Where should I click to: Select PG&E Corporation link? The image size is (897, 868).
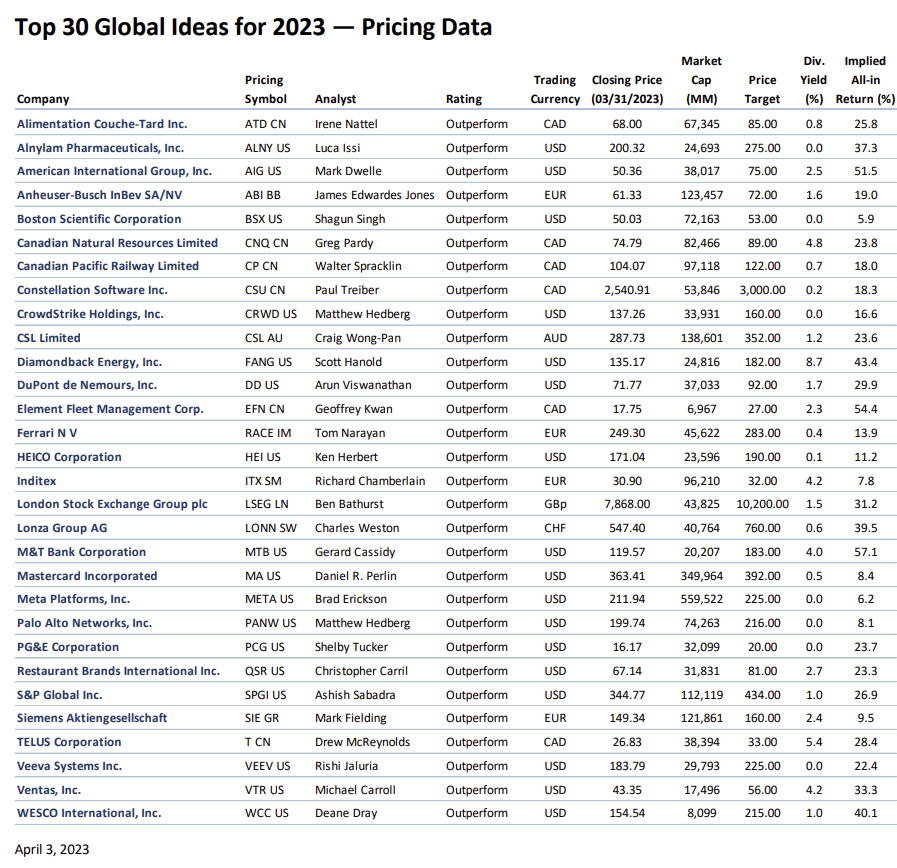coord(68,647)
